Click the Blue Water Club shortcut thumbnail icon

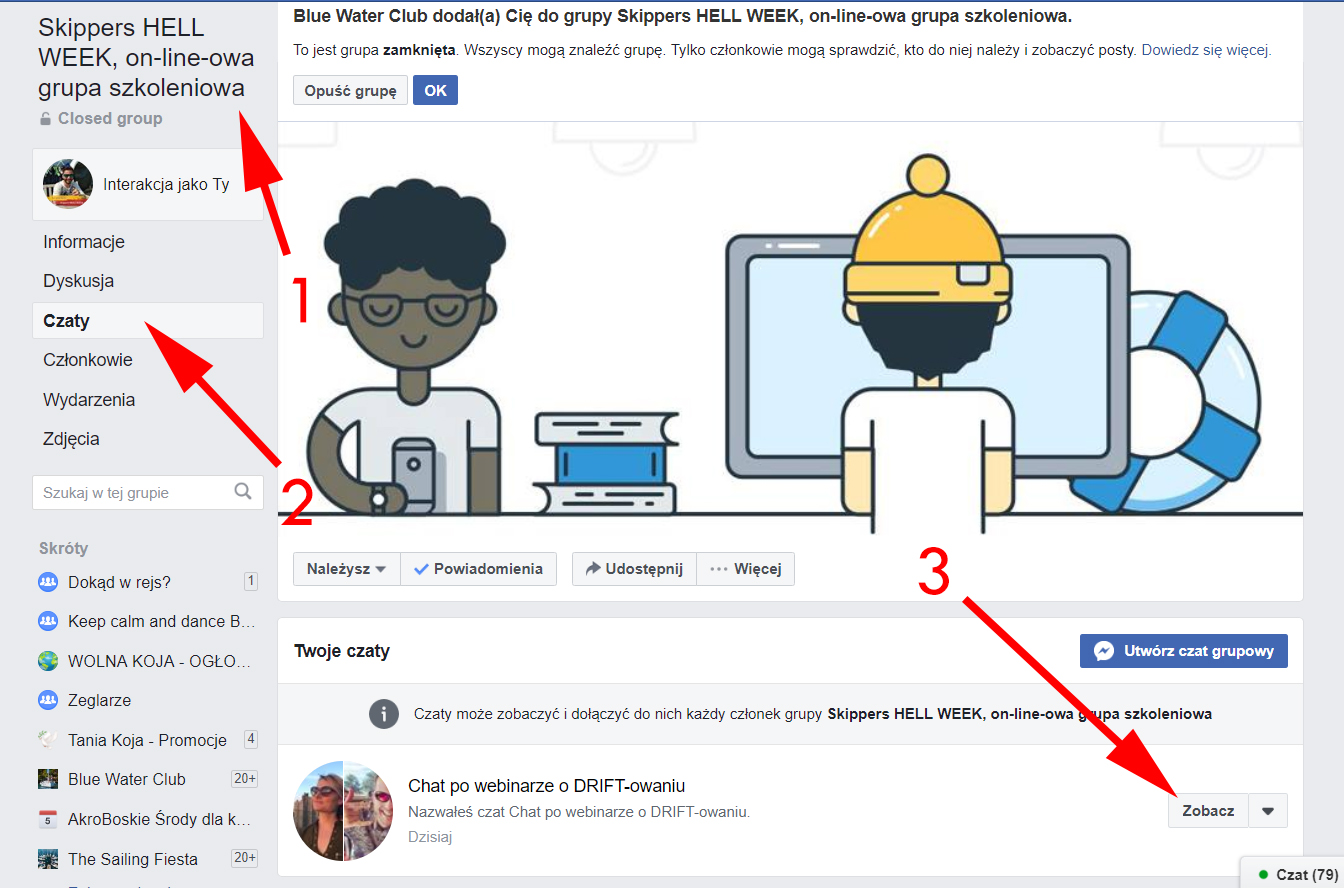pyautogui.click(x=48, y=779)
